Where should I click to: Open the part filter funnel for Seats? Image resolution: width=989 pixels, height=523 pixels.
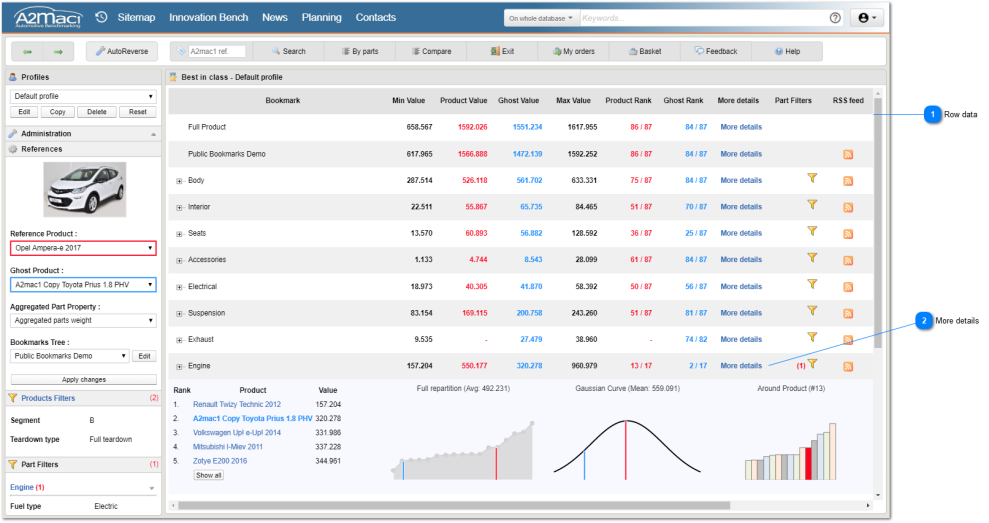812,231
